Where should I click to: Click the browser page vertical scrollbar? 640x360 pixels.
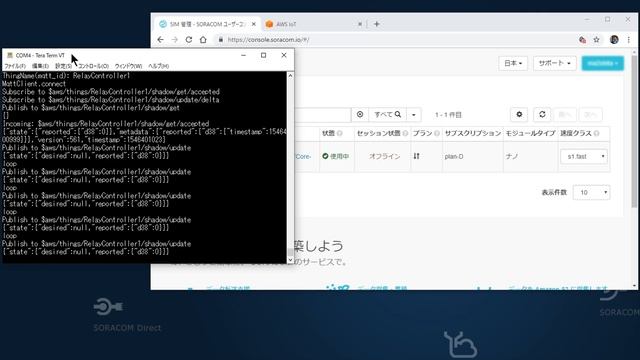pos(634,131)
